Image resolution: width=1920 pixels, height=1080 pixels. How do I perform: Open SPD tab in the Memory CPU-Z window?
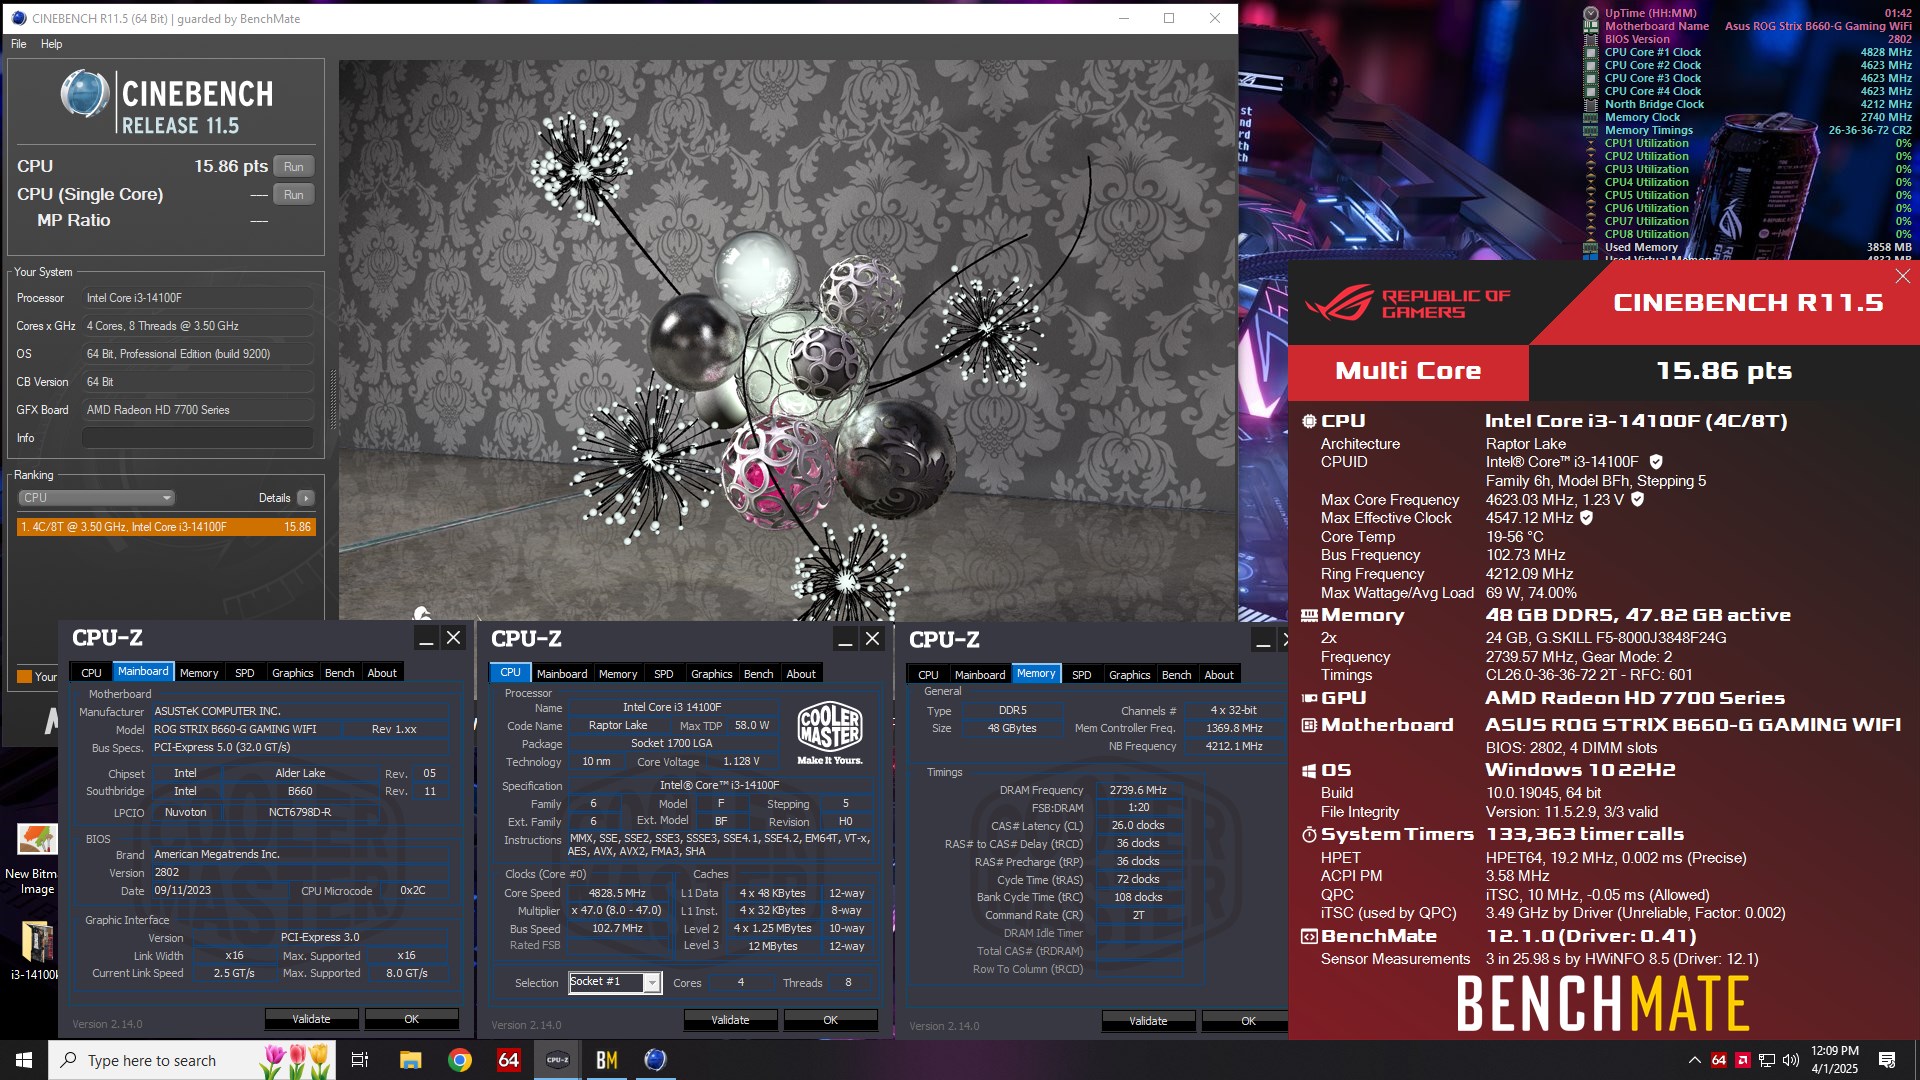1082,675
